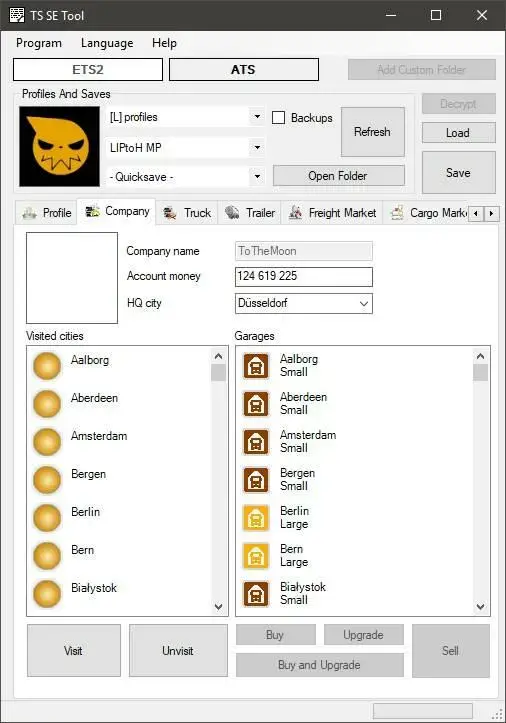Switch to the Truck tab
The image size is (506, 723).
click(187, 213)
